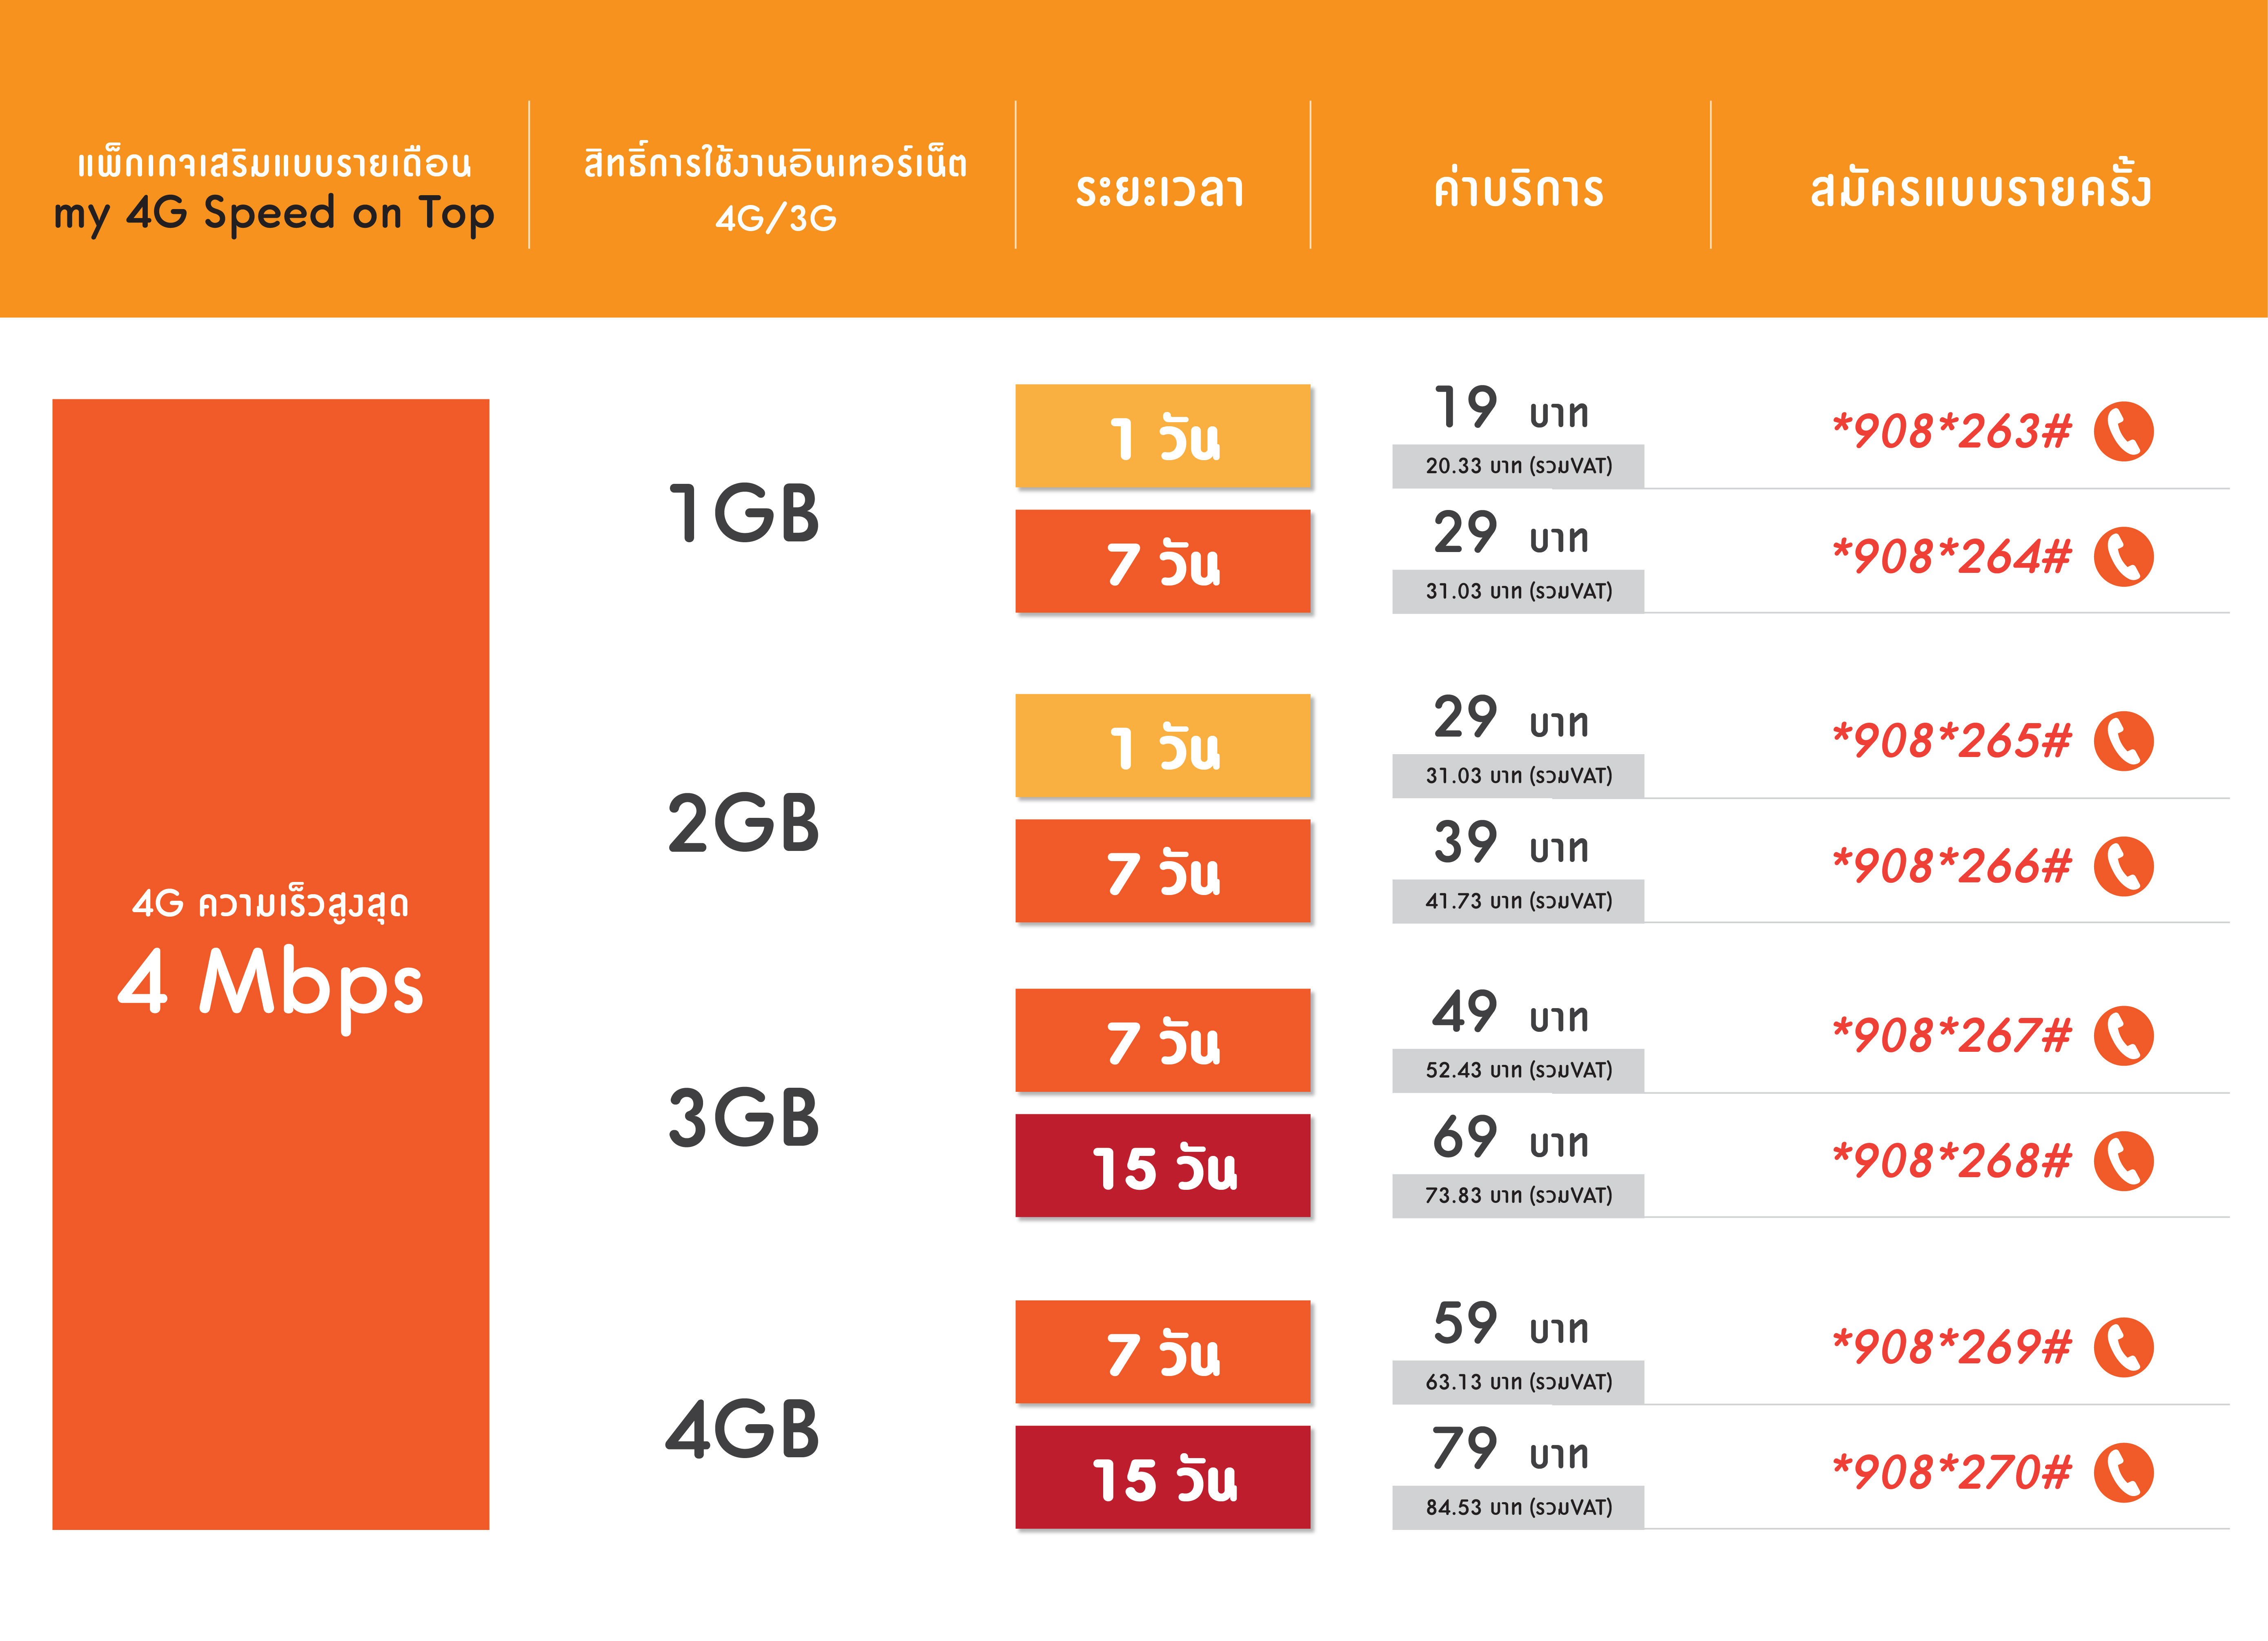Tap the phone icon next to *908*265#

click(2123, 741)
